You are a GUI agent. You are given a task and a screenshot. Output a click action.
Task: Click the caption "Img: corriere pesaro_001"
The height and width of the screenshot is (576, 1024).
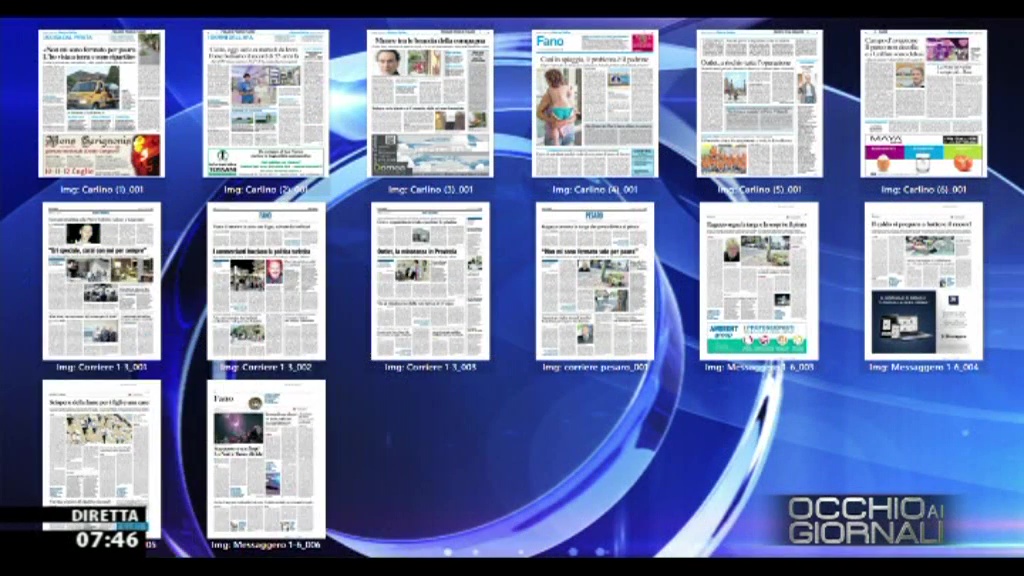point(595,367)
